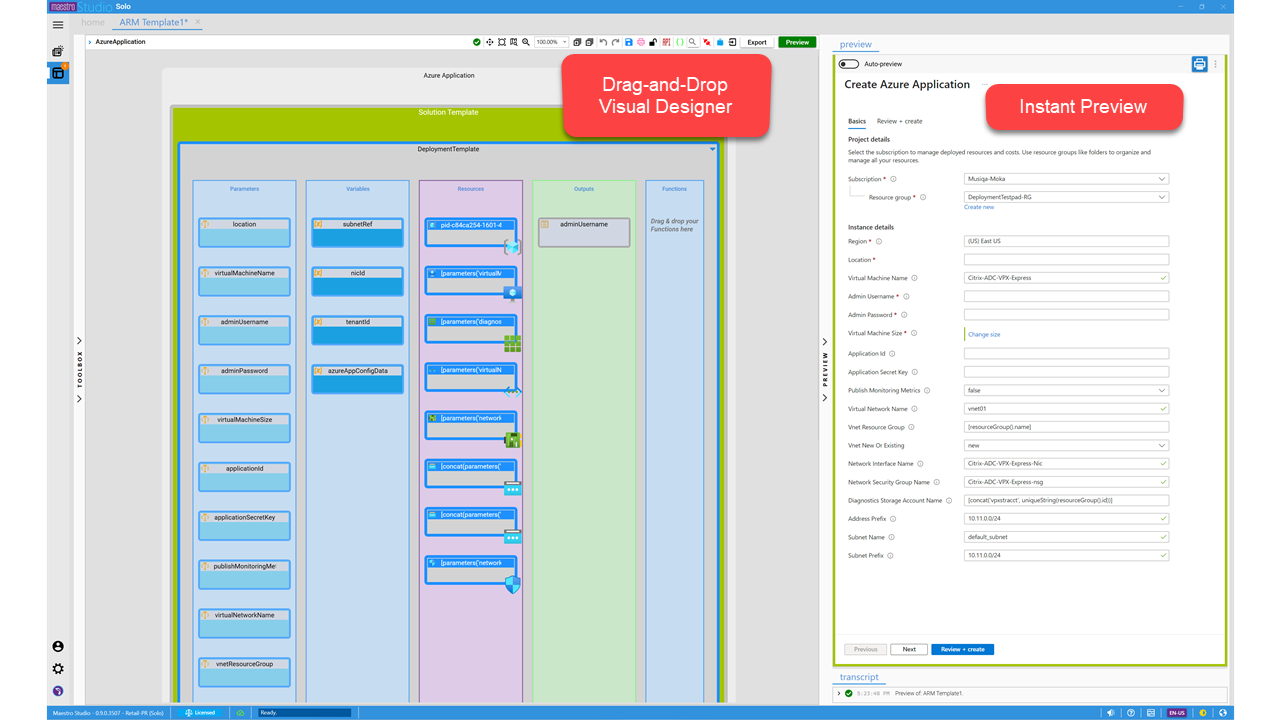
Task: Click the print icon atop the preview panel
Action: point(1199,63)
